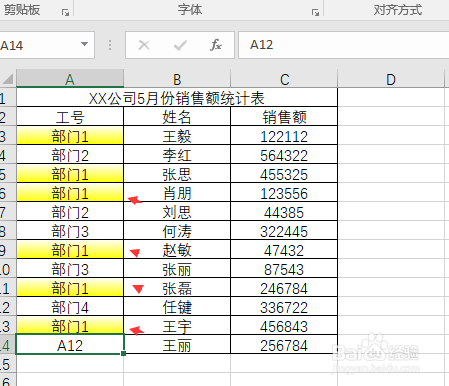Click the Select All corner triangle

click(x=8, y=79)
